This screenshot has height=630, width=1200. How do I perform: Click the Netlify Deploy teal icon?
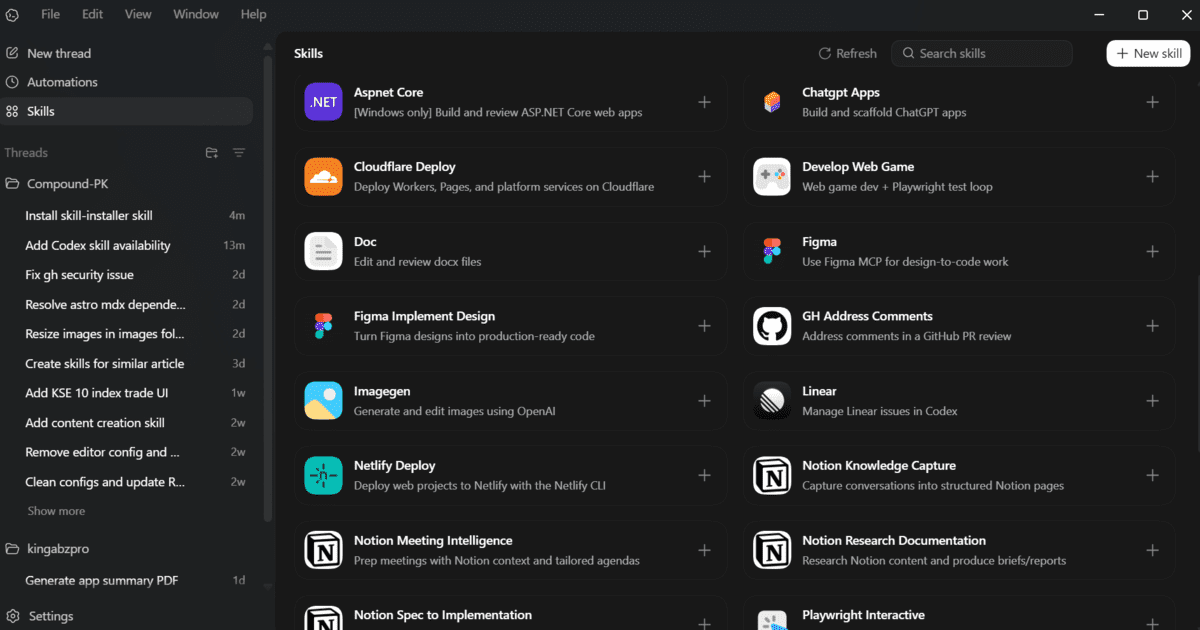click(323, 475)
